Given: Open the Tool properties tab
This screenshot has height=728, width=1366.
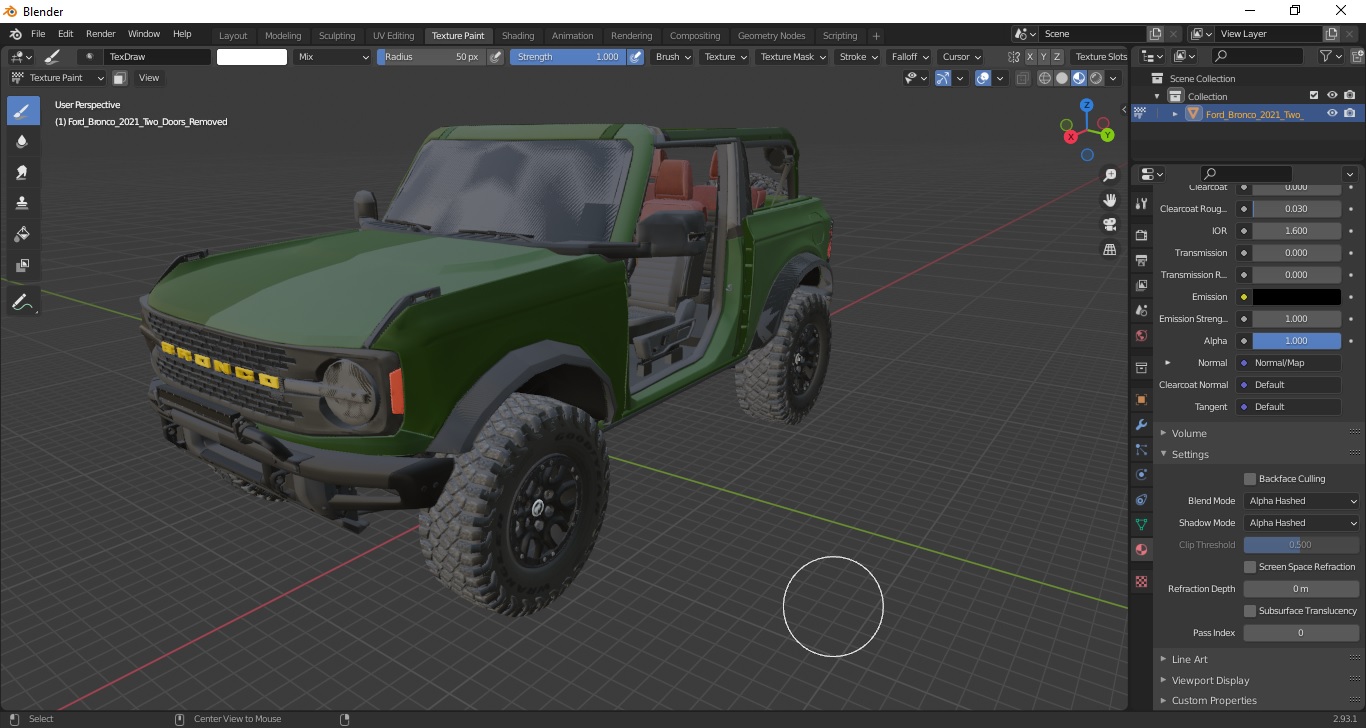Looking at the screenshot, I should pyautogui.click(x=1141, y=203).
